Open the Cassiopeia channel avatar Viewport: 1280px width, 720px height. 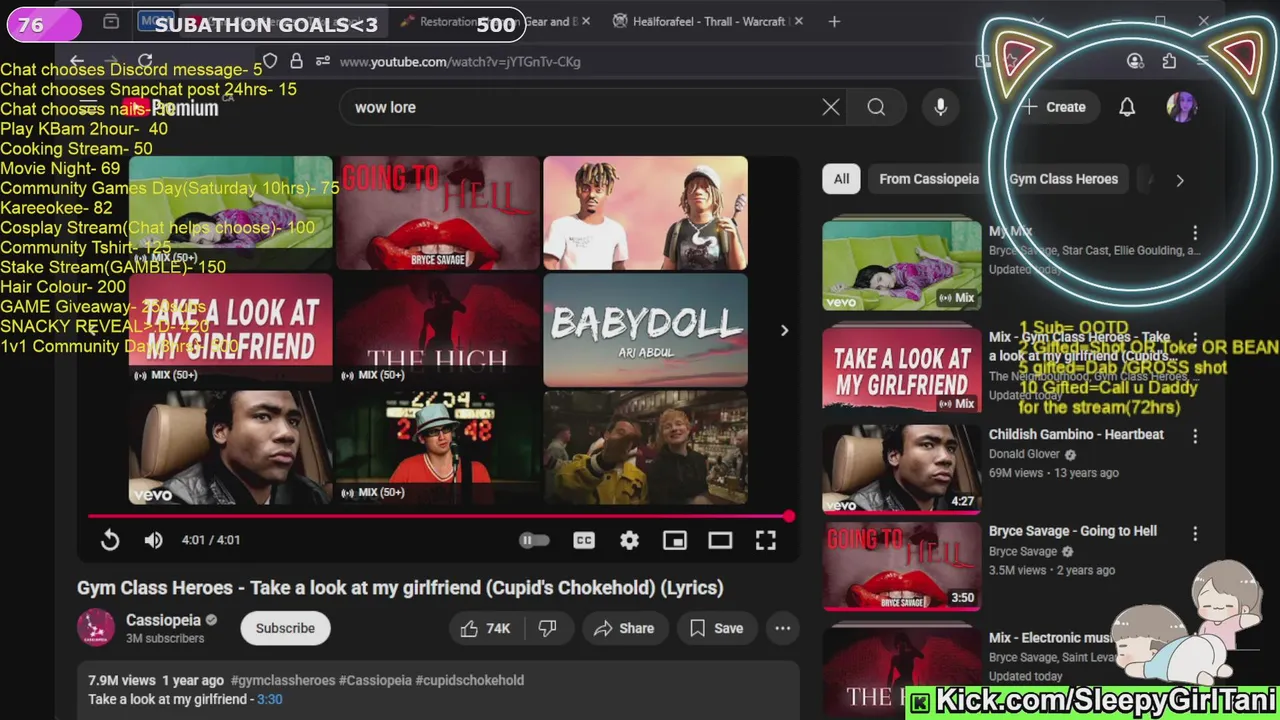click(x=96, y=628)
